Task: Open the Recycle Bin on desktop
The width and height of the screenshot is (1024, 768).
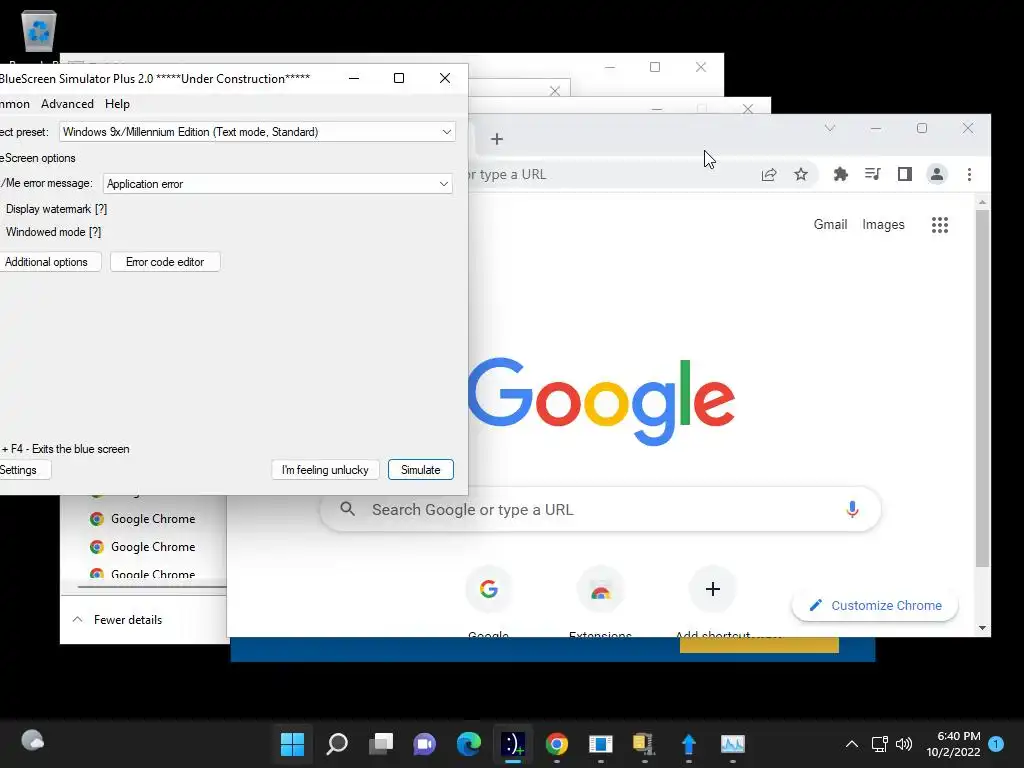Action: (x=39, y=31)
